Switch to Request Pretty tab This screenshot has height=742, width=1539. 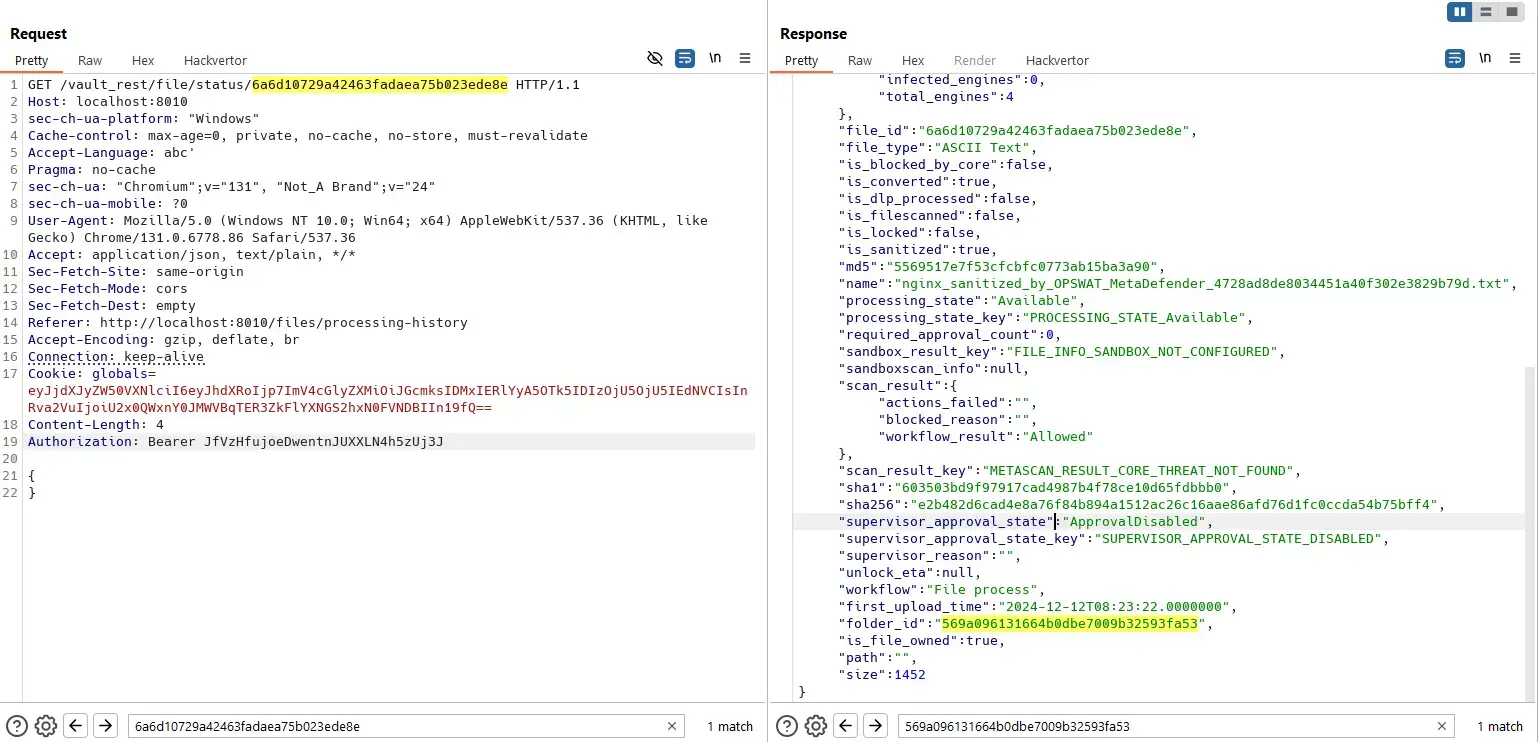(31, 61)
